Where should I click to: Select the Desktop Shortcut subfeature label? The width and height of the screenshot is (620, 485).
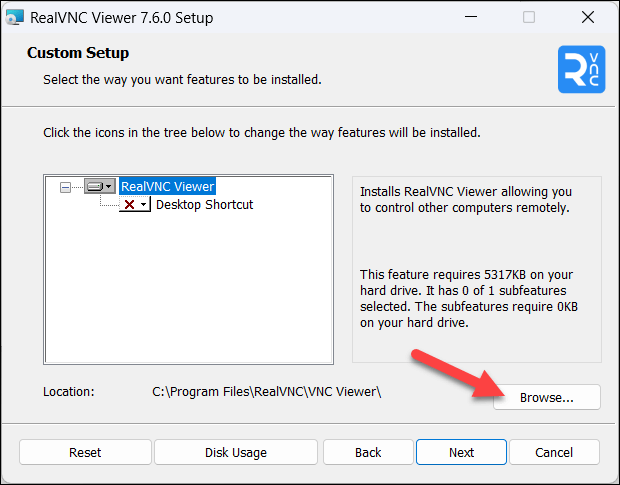click(204, 205)
